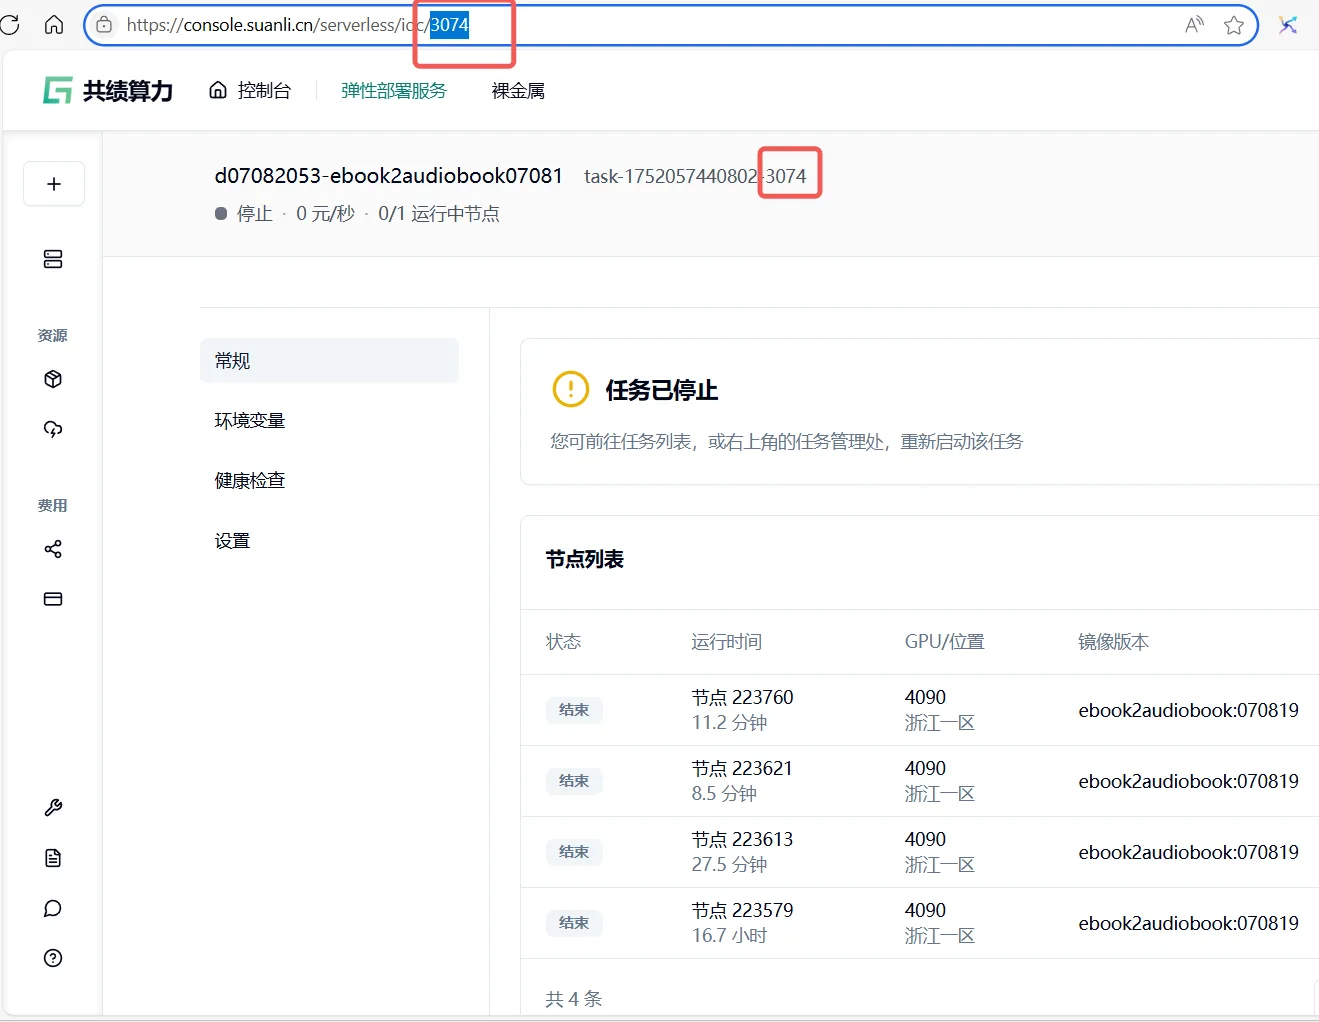Open 裸金属 in top navigation

pyautogui.click(x=518, y=91)
